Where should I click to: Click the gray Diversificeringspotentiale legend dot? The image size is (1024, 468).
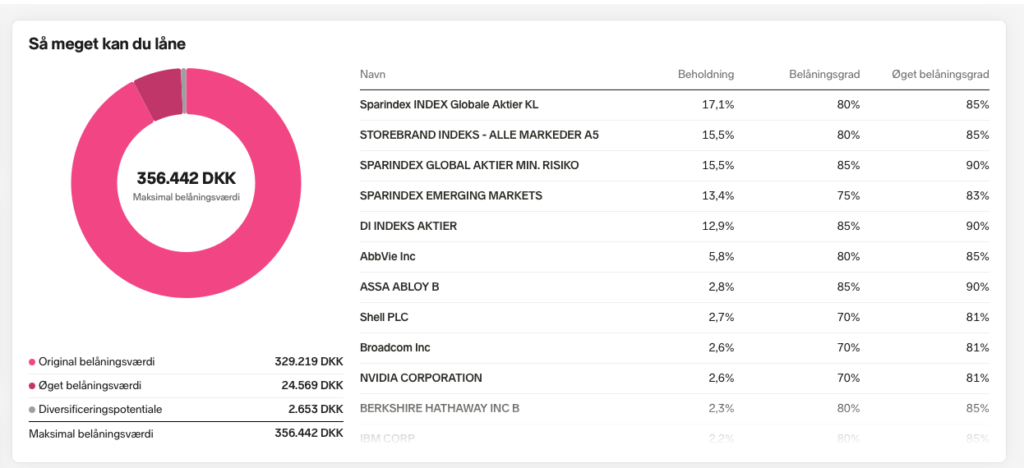[x=32, y=409]
